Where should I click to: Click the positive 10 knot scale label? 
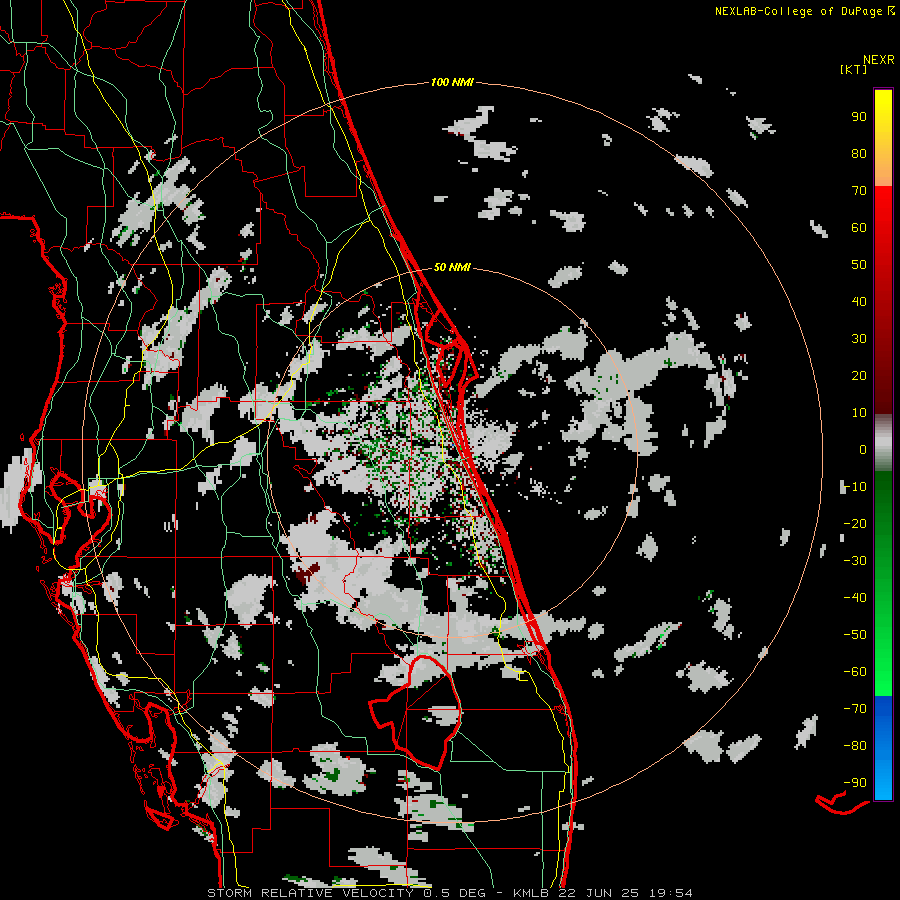pos(859,413)
